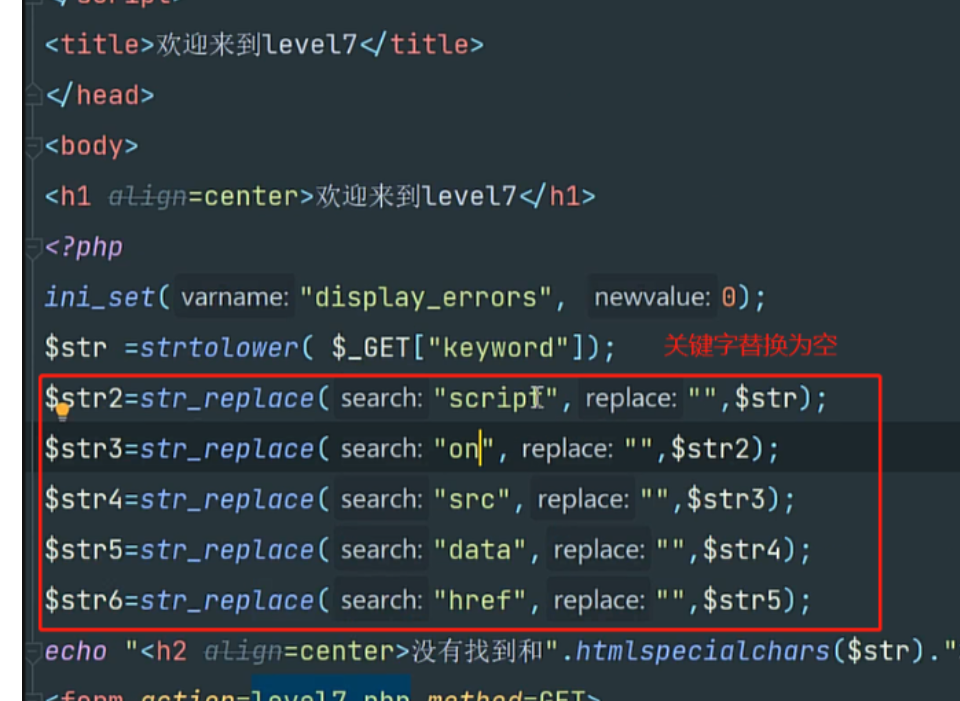Click the "display_errors" string
The width and height of the screenshot is (960, 701).
[426, 298]
